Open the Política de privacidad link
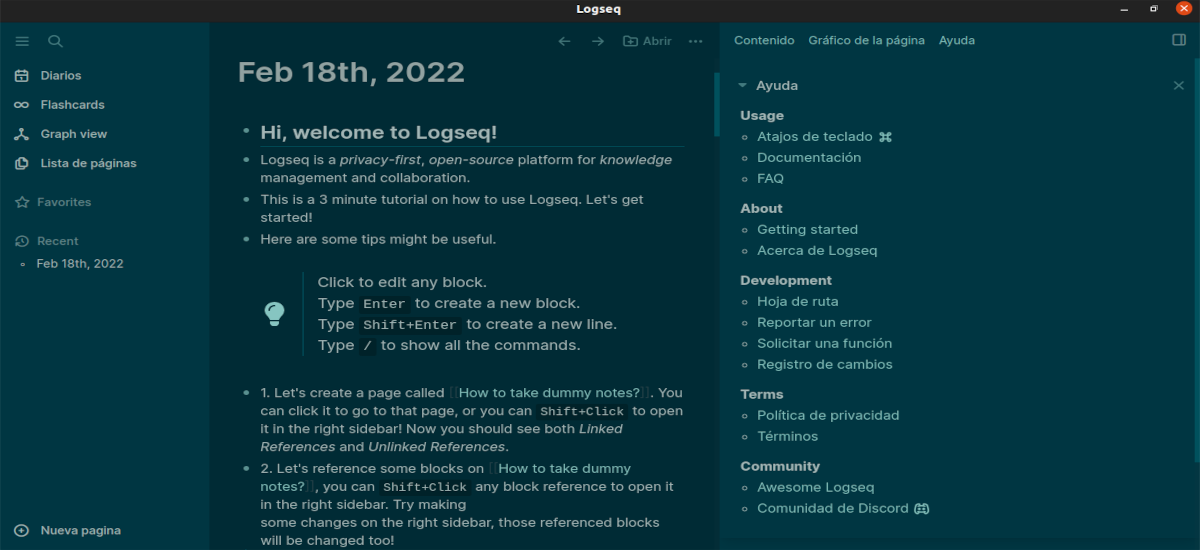1200x550 pixels. (x=828, y=416)
